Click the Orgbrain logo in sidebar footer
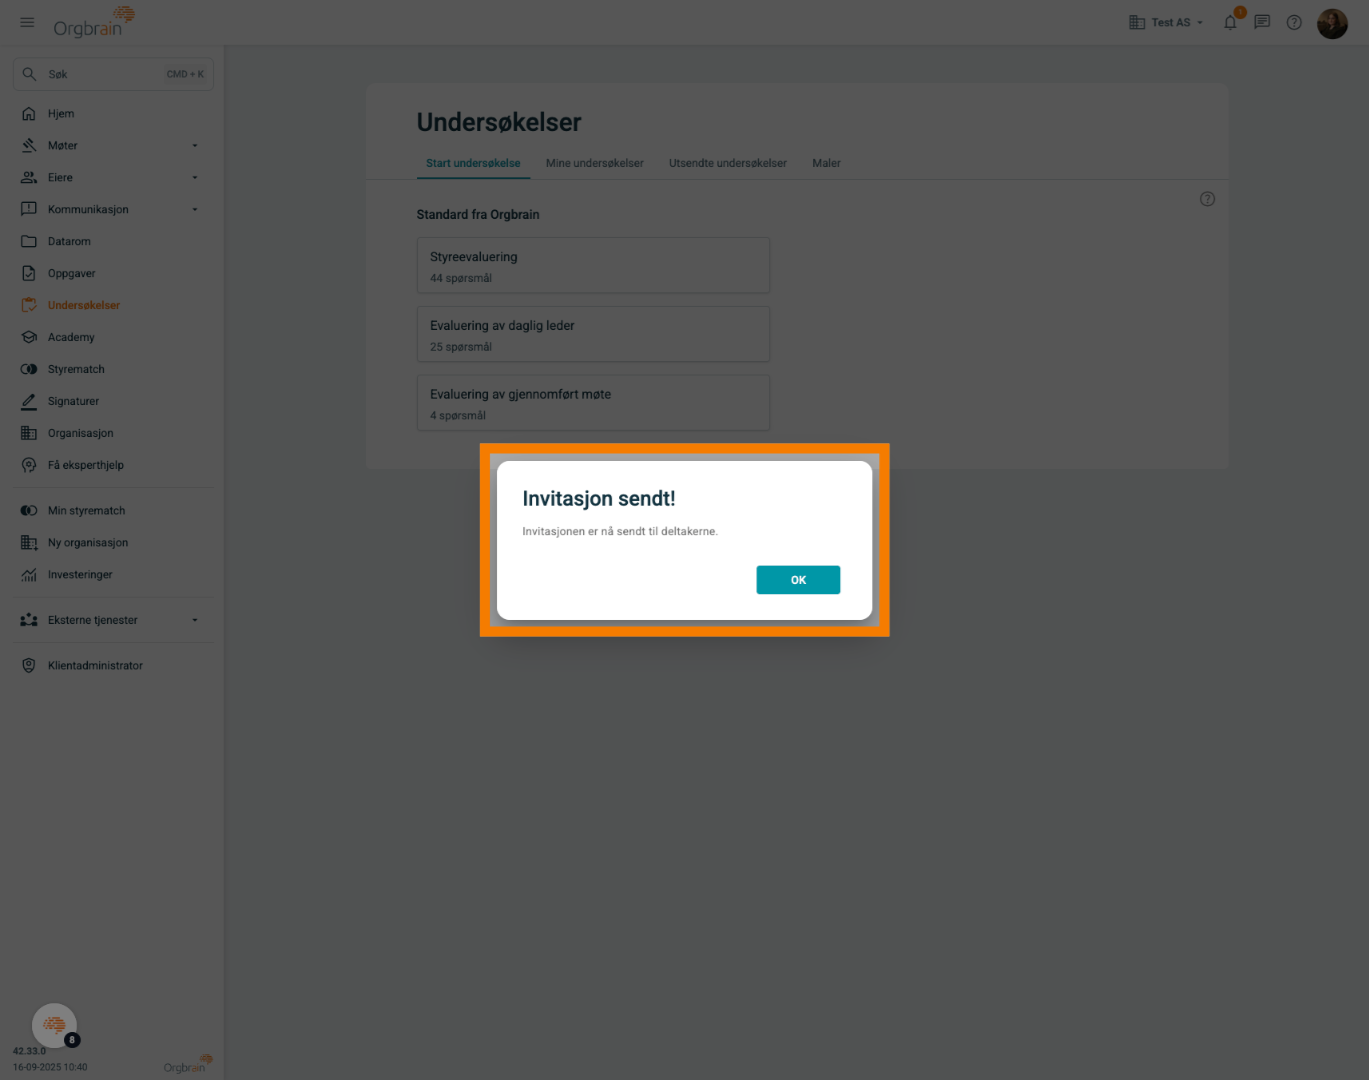The height and width of the screenshot is (1080, 1369). click(188, 1064)
